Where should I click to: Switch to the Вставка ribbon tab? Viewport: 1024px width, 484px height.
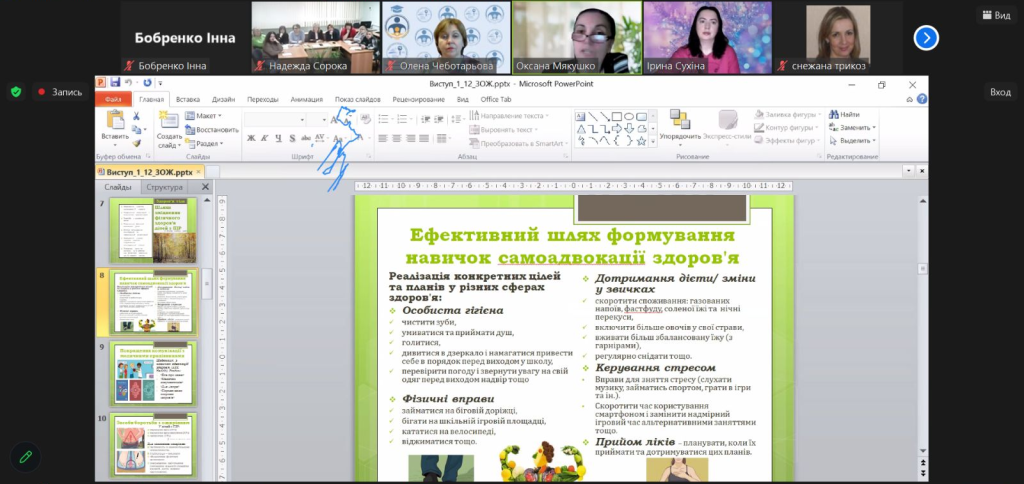point(187,99)
